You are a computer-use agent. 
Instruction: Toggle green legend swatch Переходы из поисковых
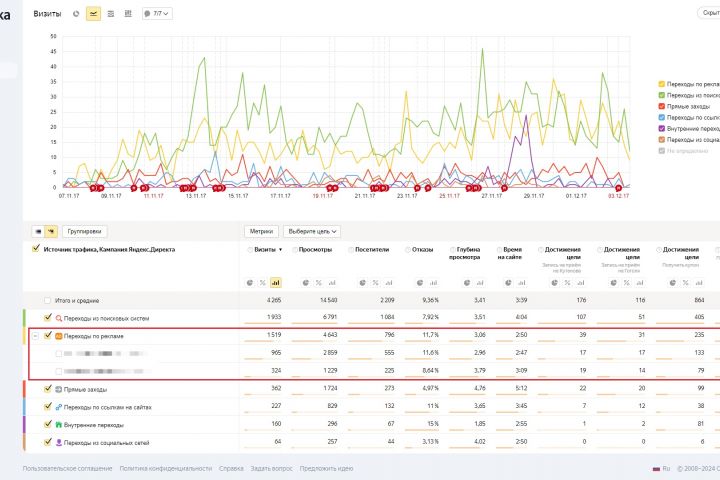662,95
